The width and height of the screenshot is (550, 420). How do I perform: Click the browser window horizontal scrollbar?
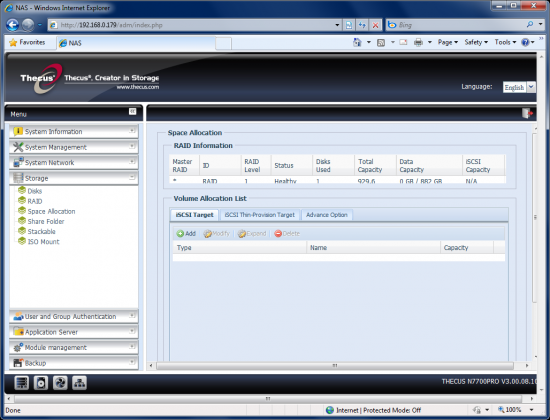[268, 399]
